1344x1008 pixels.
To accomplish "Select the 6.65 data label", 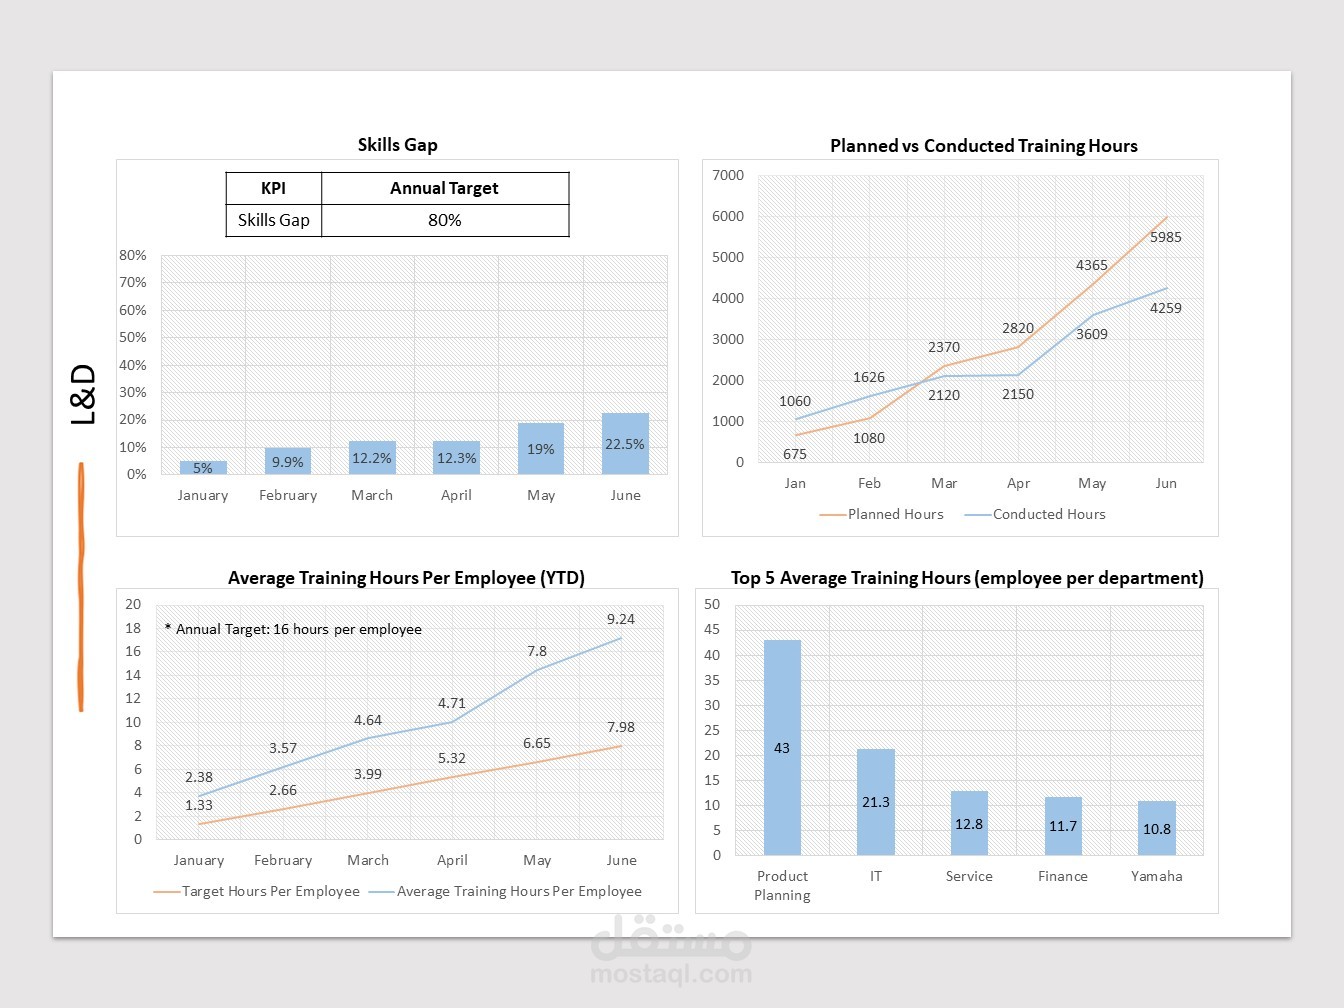I will (x=537, y=743).
